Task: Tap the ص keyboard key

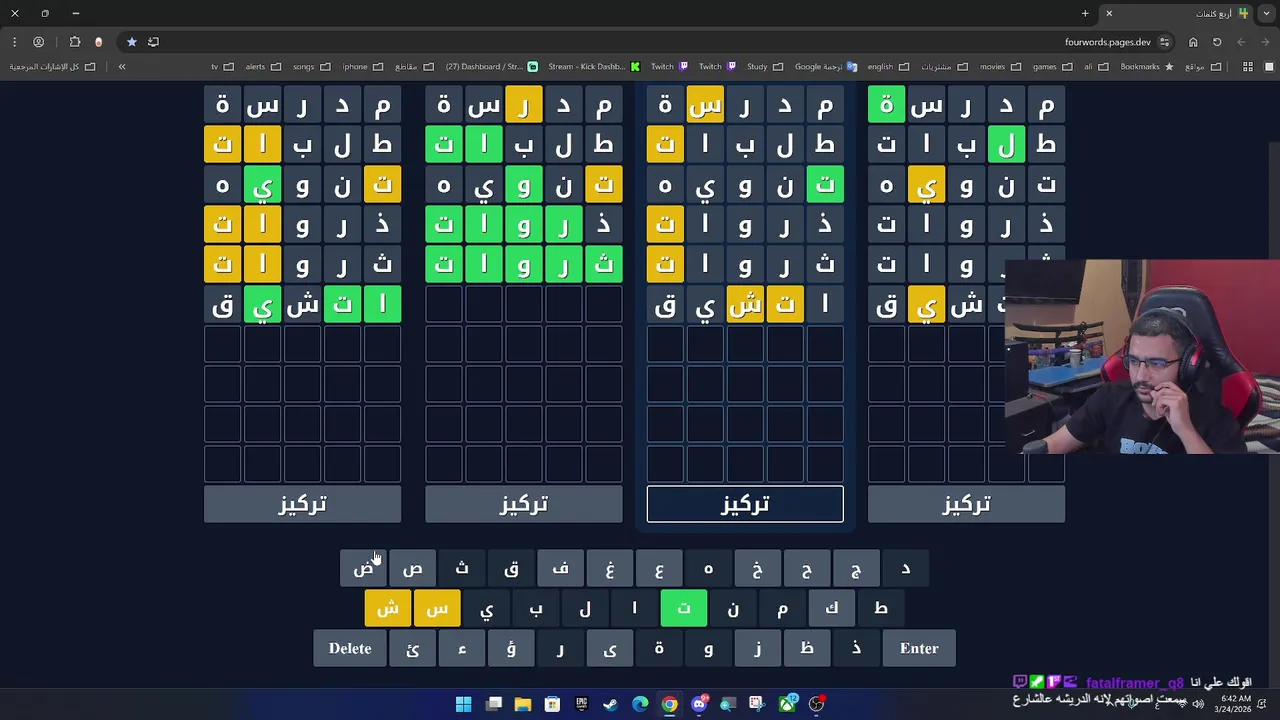Action: [413, 569]
